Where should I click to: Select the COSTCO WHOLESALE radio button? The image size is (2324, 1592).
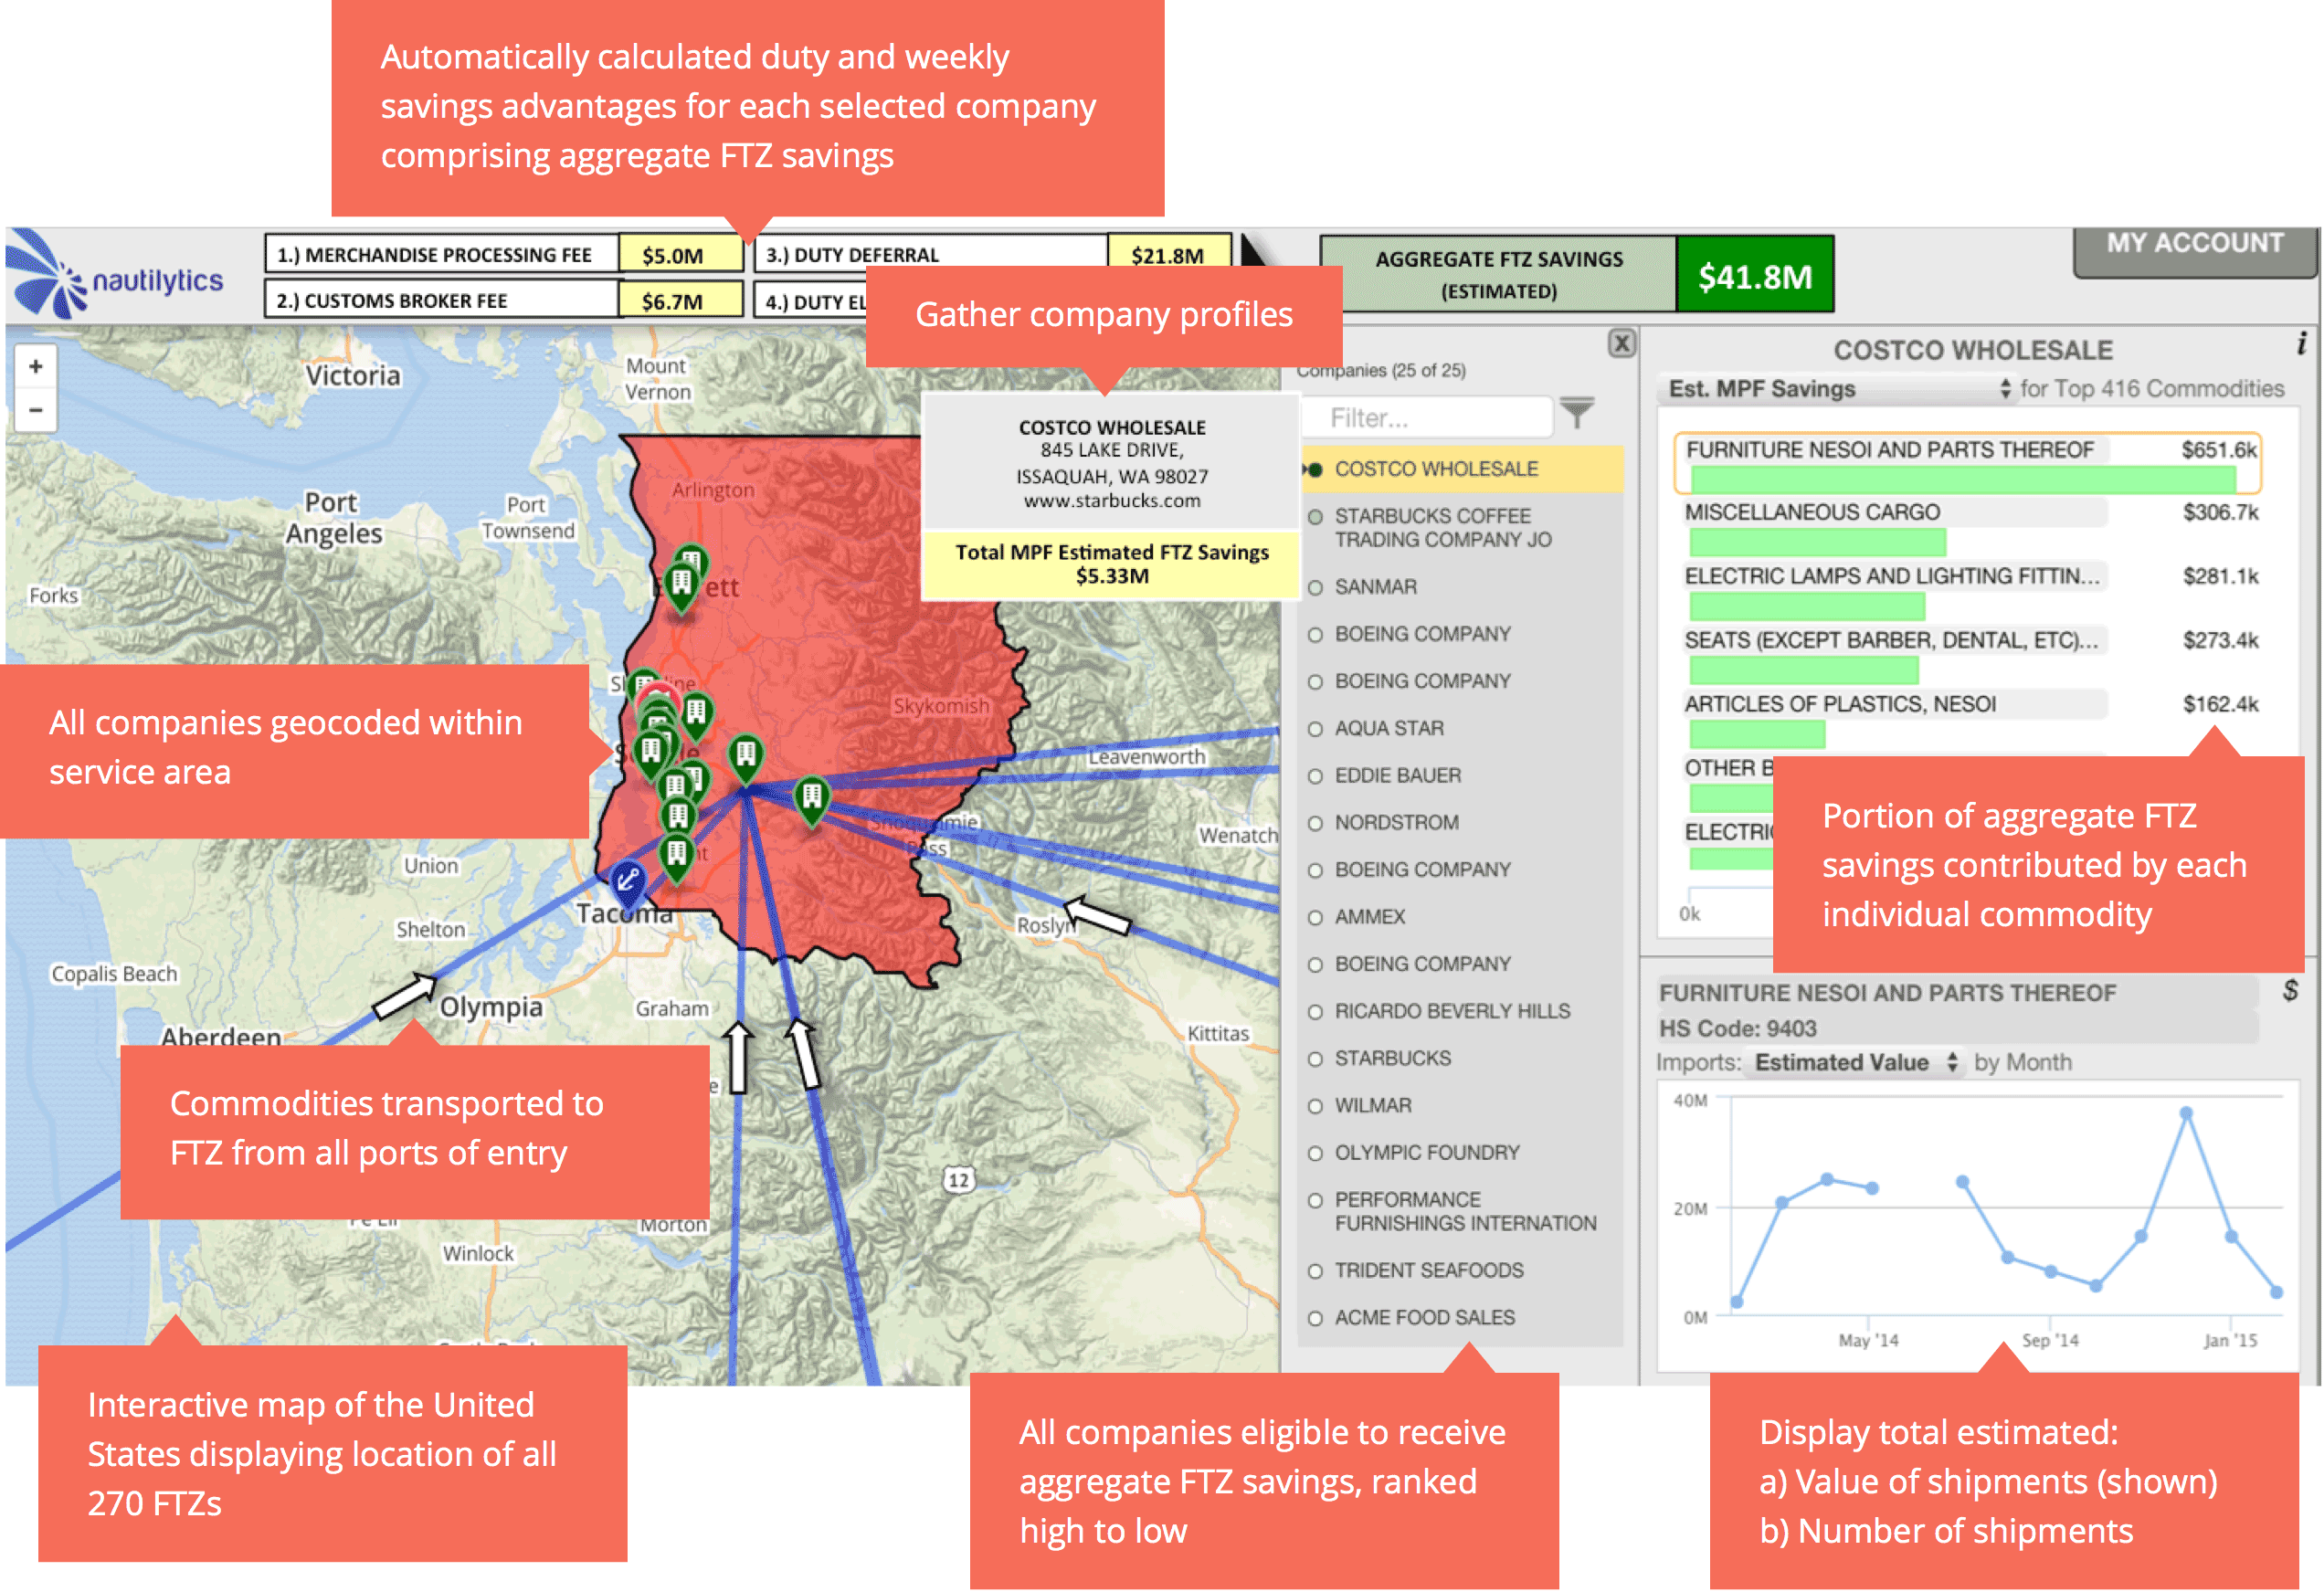(x=1315, y=469)
